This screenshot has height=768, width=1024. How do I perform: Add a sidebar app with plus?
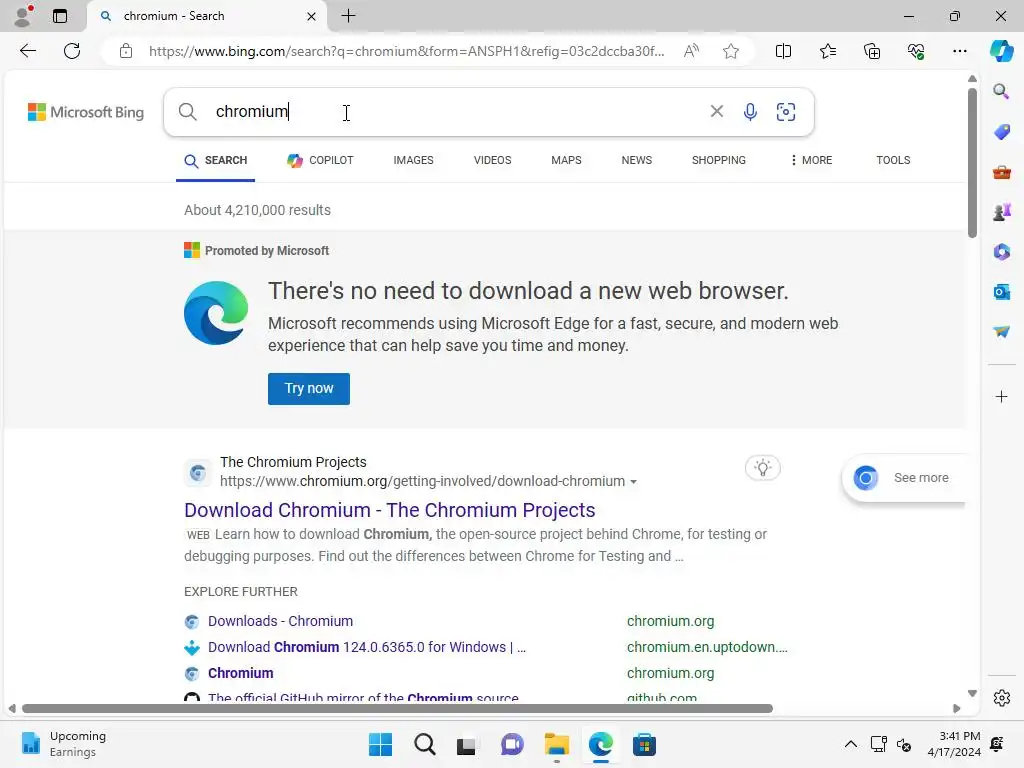pos(1001,396)
